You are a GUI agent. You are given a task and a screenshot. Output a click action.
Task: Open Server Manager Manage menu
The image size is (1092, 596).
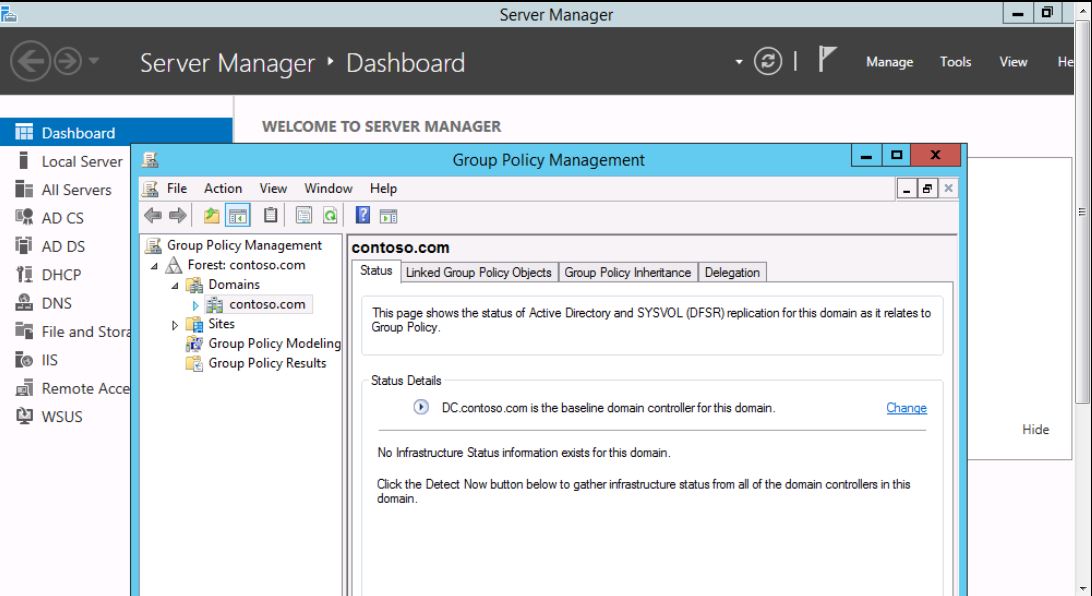(x=889, y=62)
